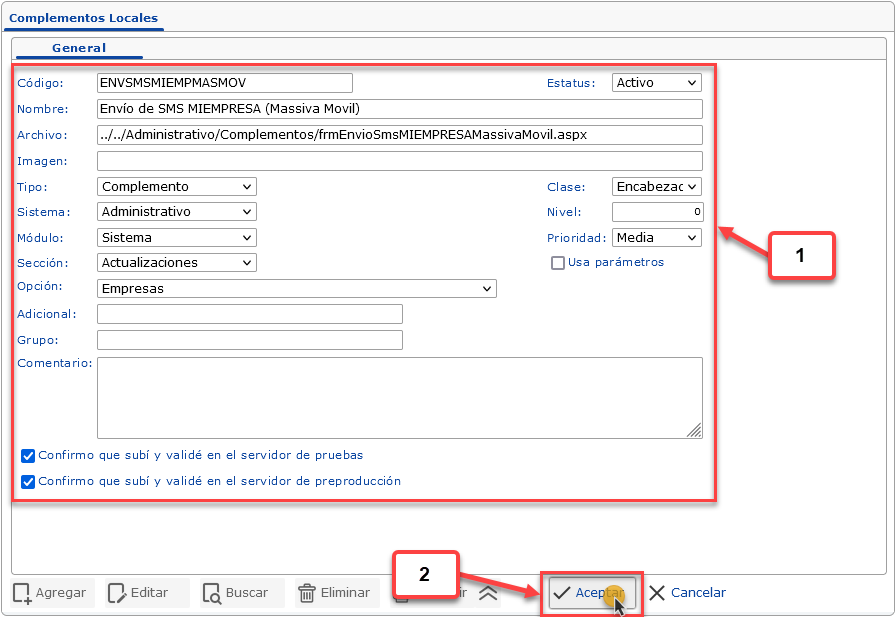Switch to the General tab
The width and height of the screenshot is (896, 617).
pyautogui.click(x=79, y=48)
